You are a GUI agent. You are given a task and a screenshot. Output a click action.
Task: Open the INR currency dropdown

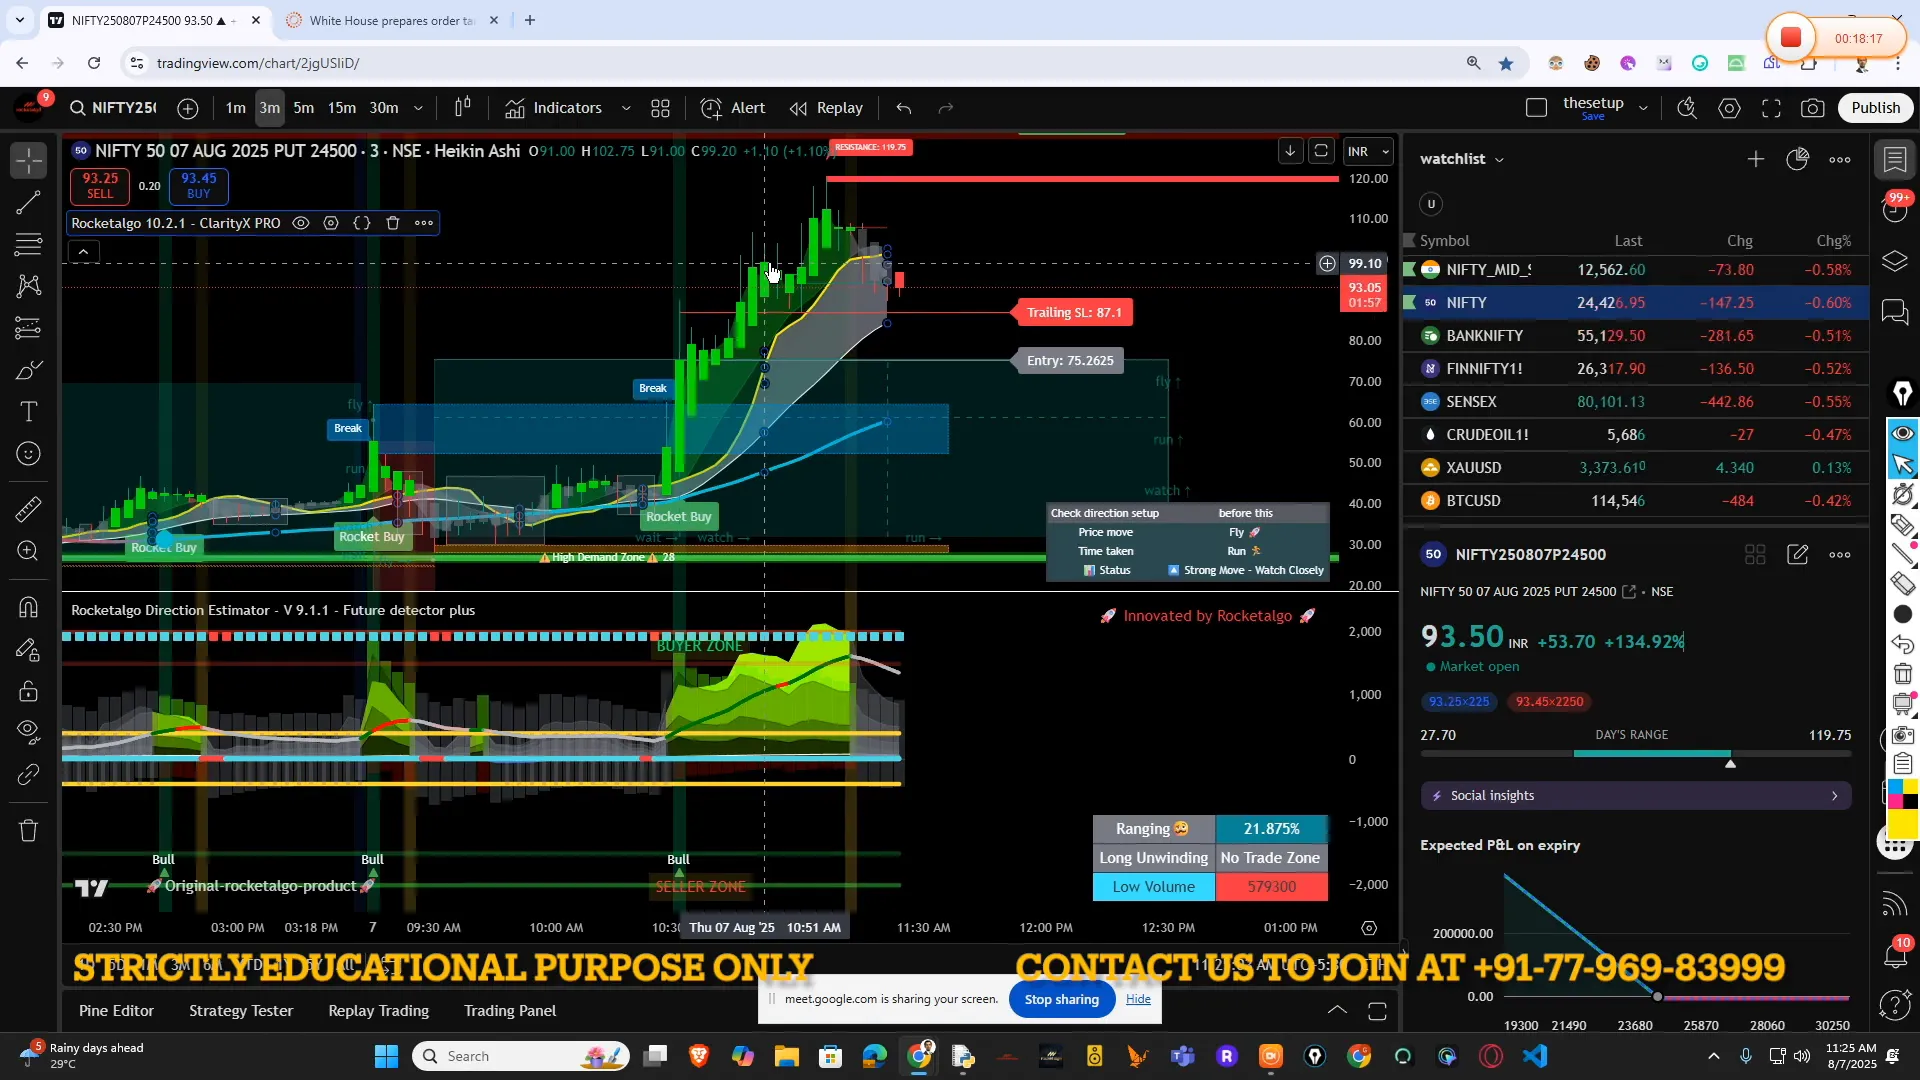tap(1368, 152)
